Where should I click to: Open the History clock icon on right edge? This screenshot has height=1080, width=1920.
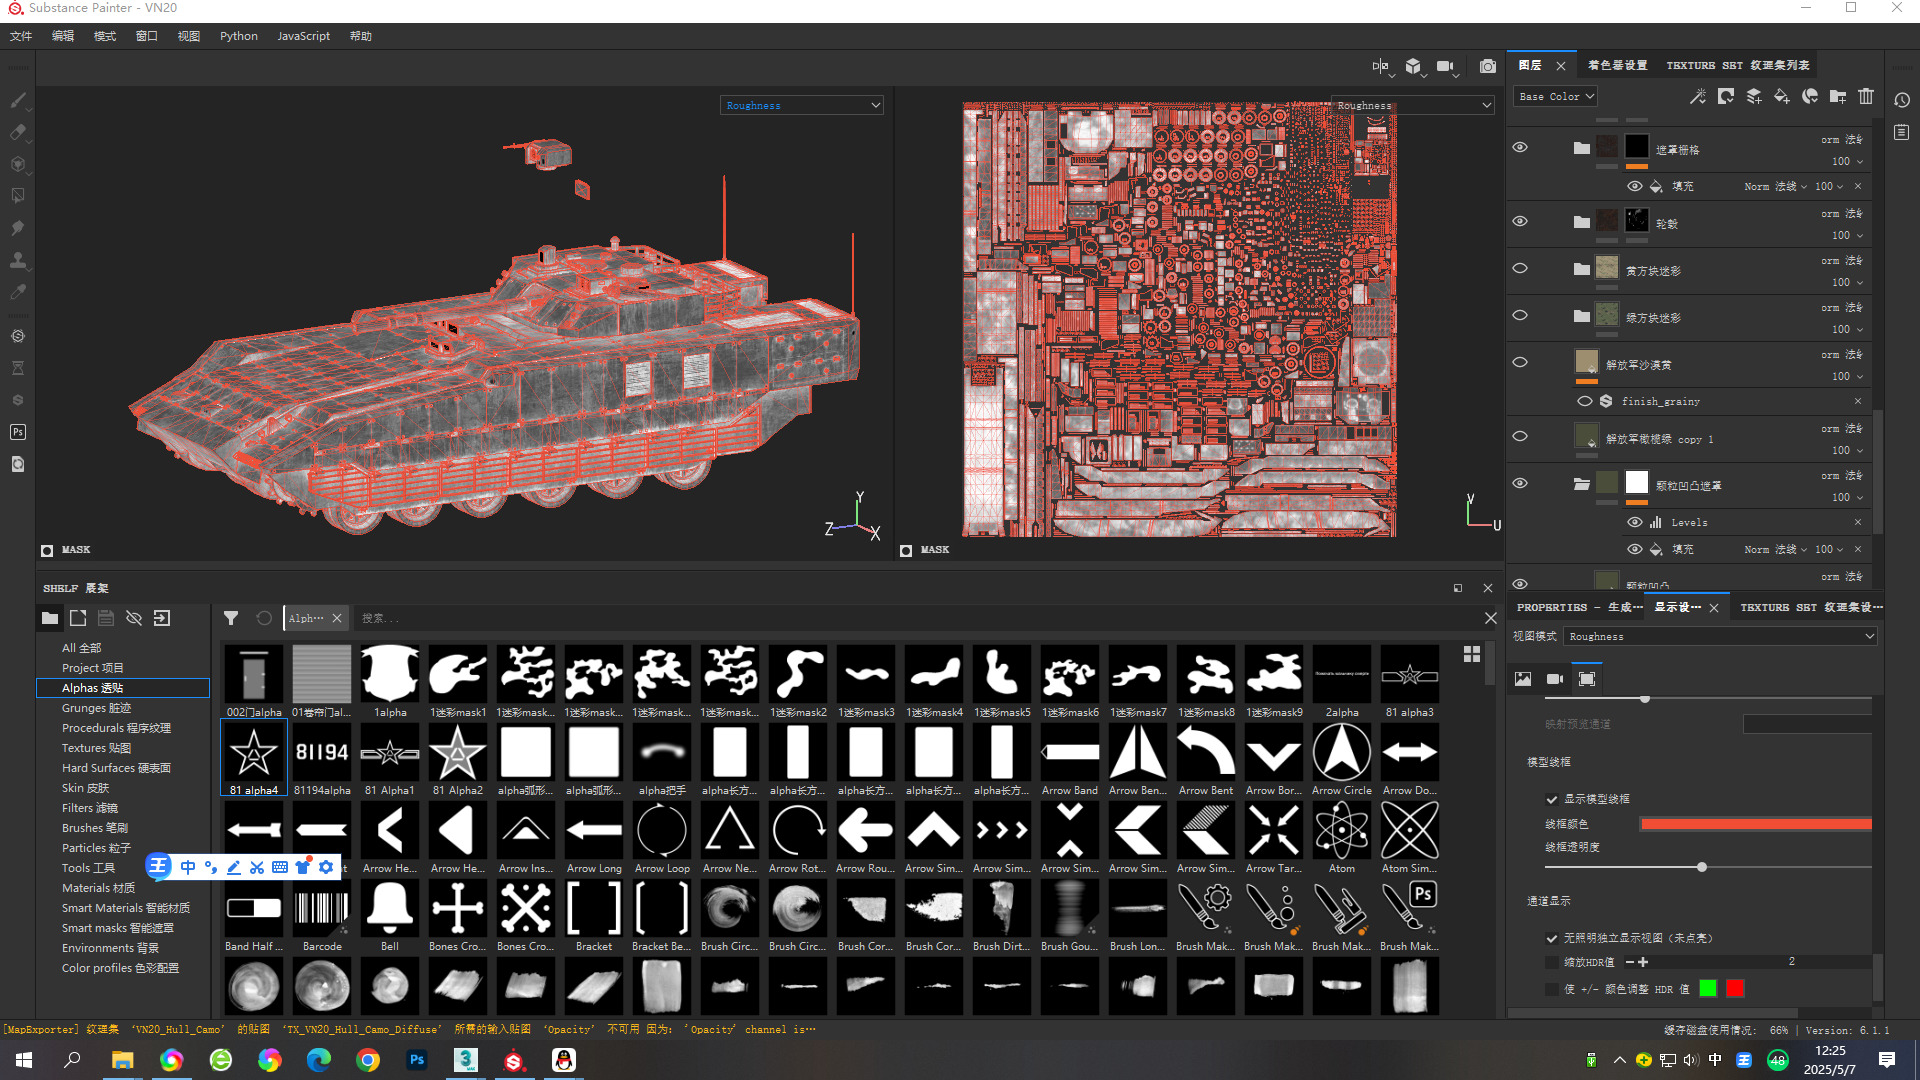[x=1902, y=100]
